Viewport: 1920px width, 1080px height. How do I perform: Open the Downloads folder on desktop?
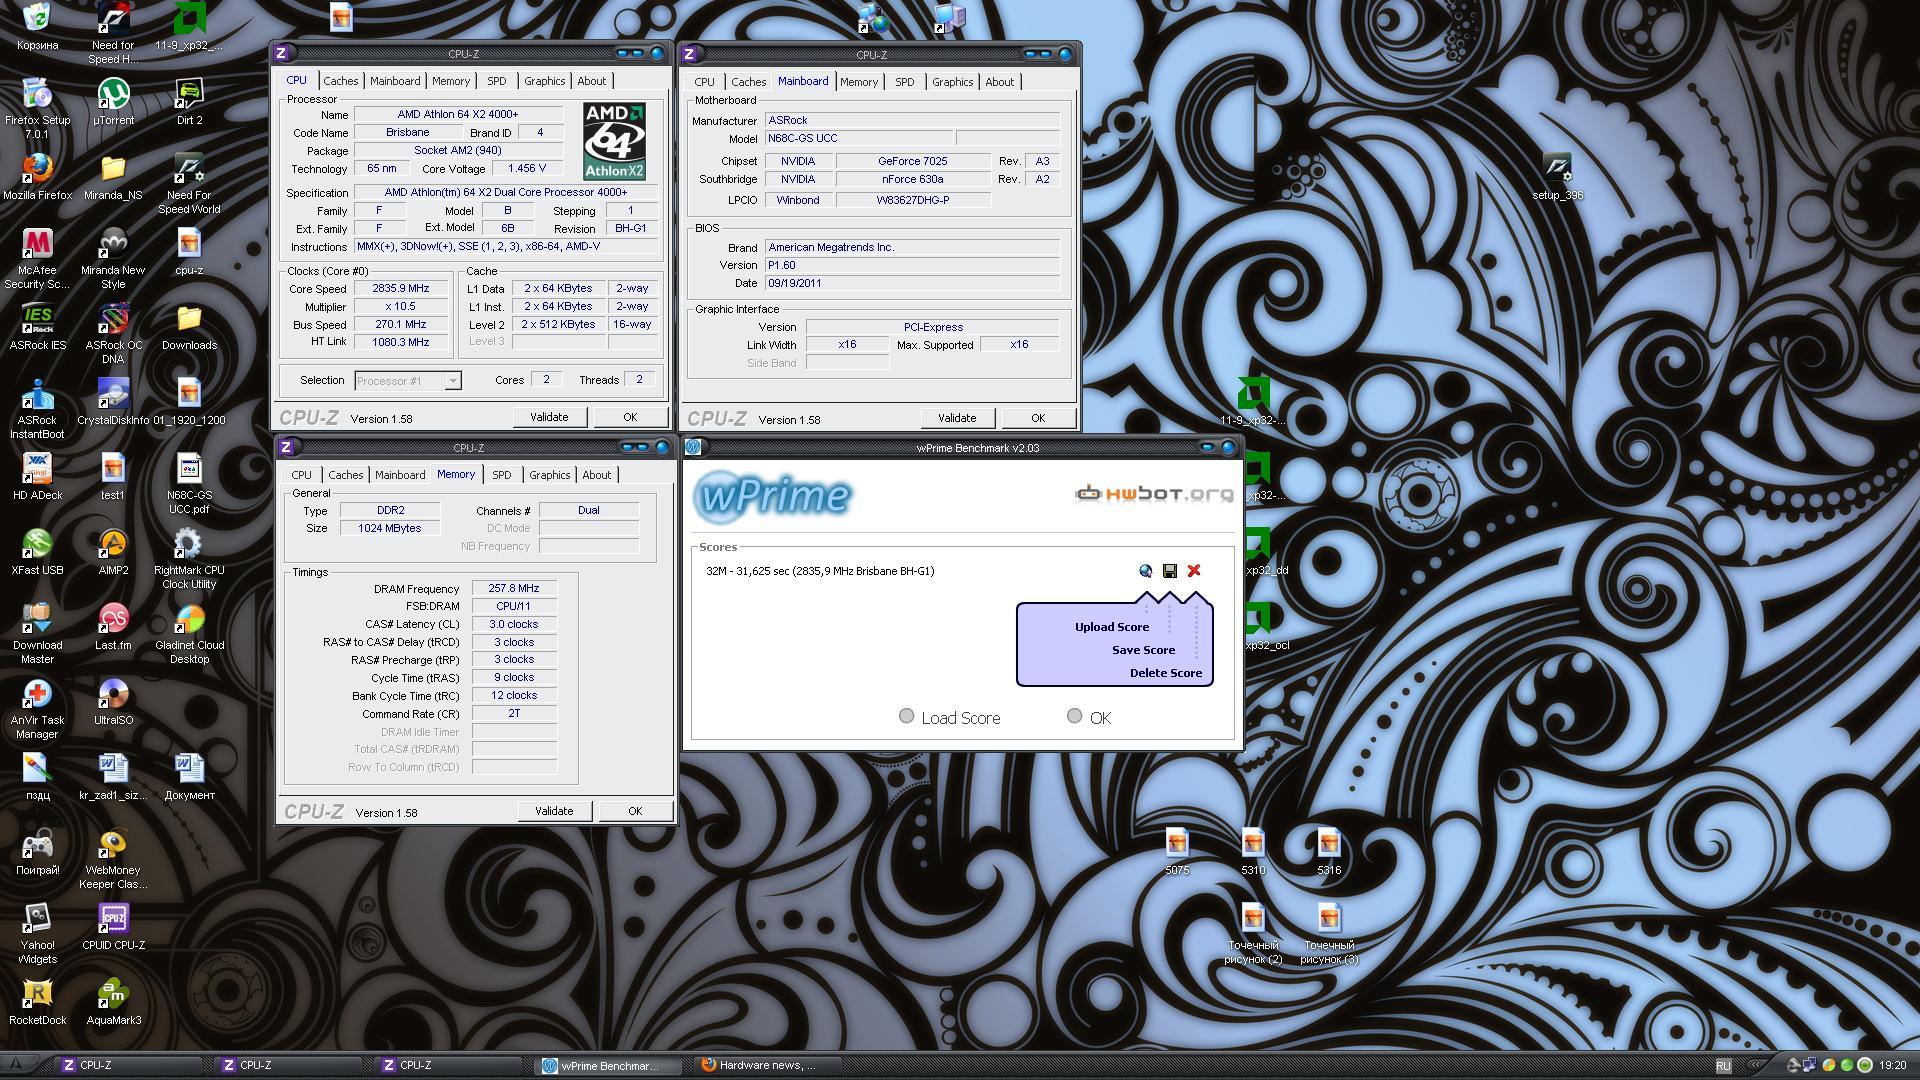[x=189, y=327]
